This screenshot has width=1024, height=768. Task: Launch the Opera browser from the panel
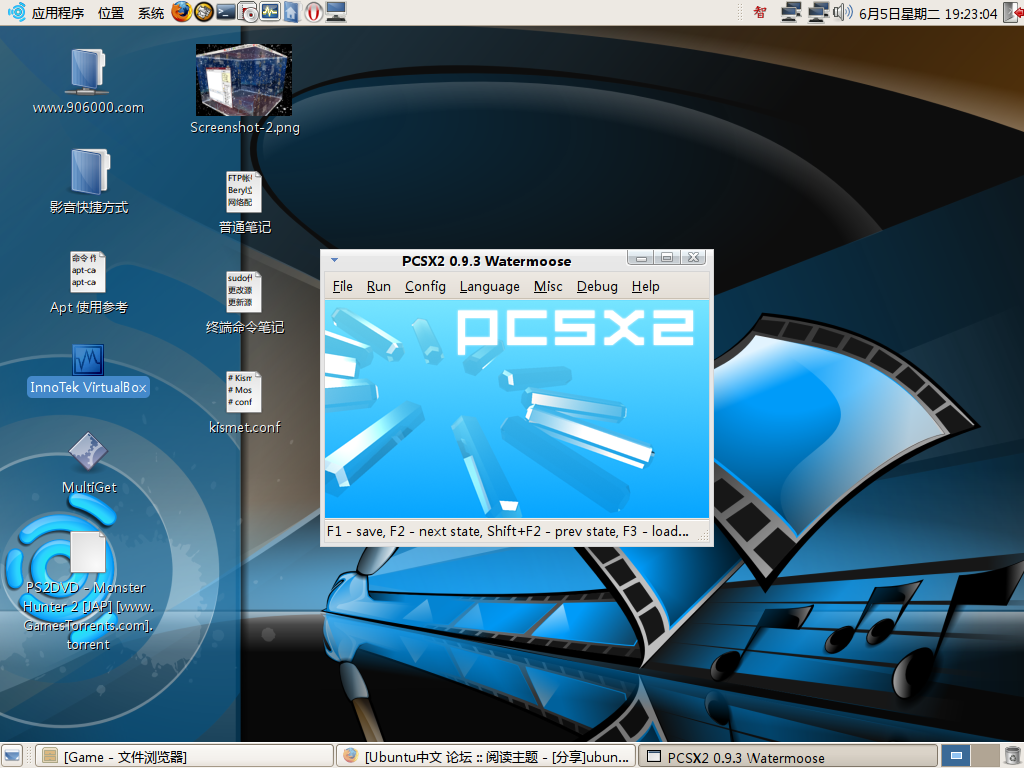[313, 12]
